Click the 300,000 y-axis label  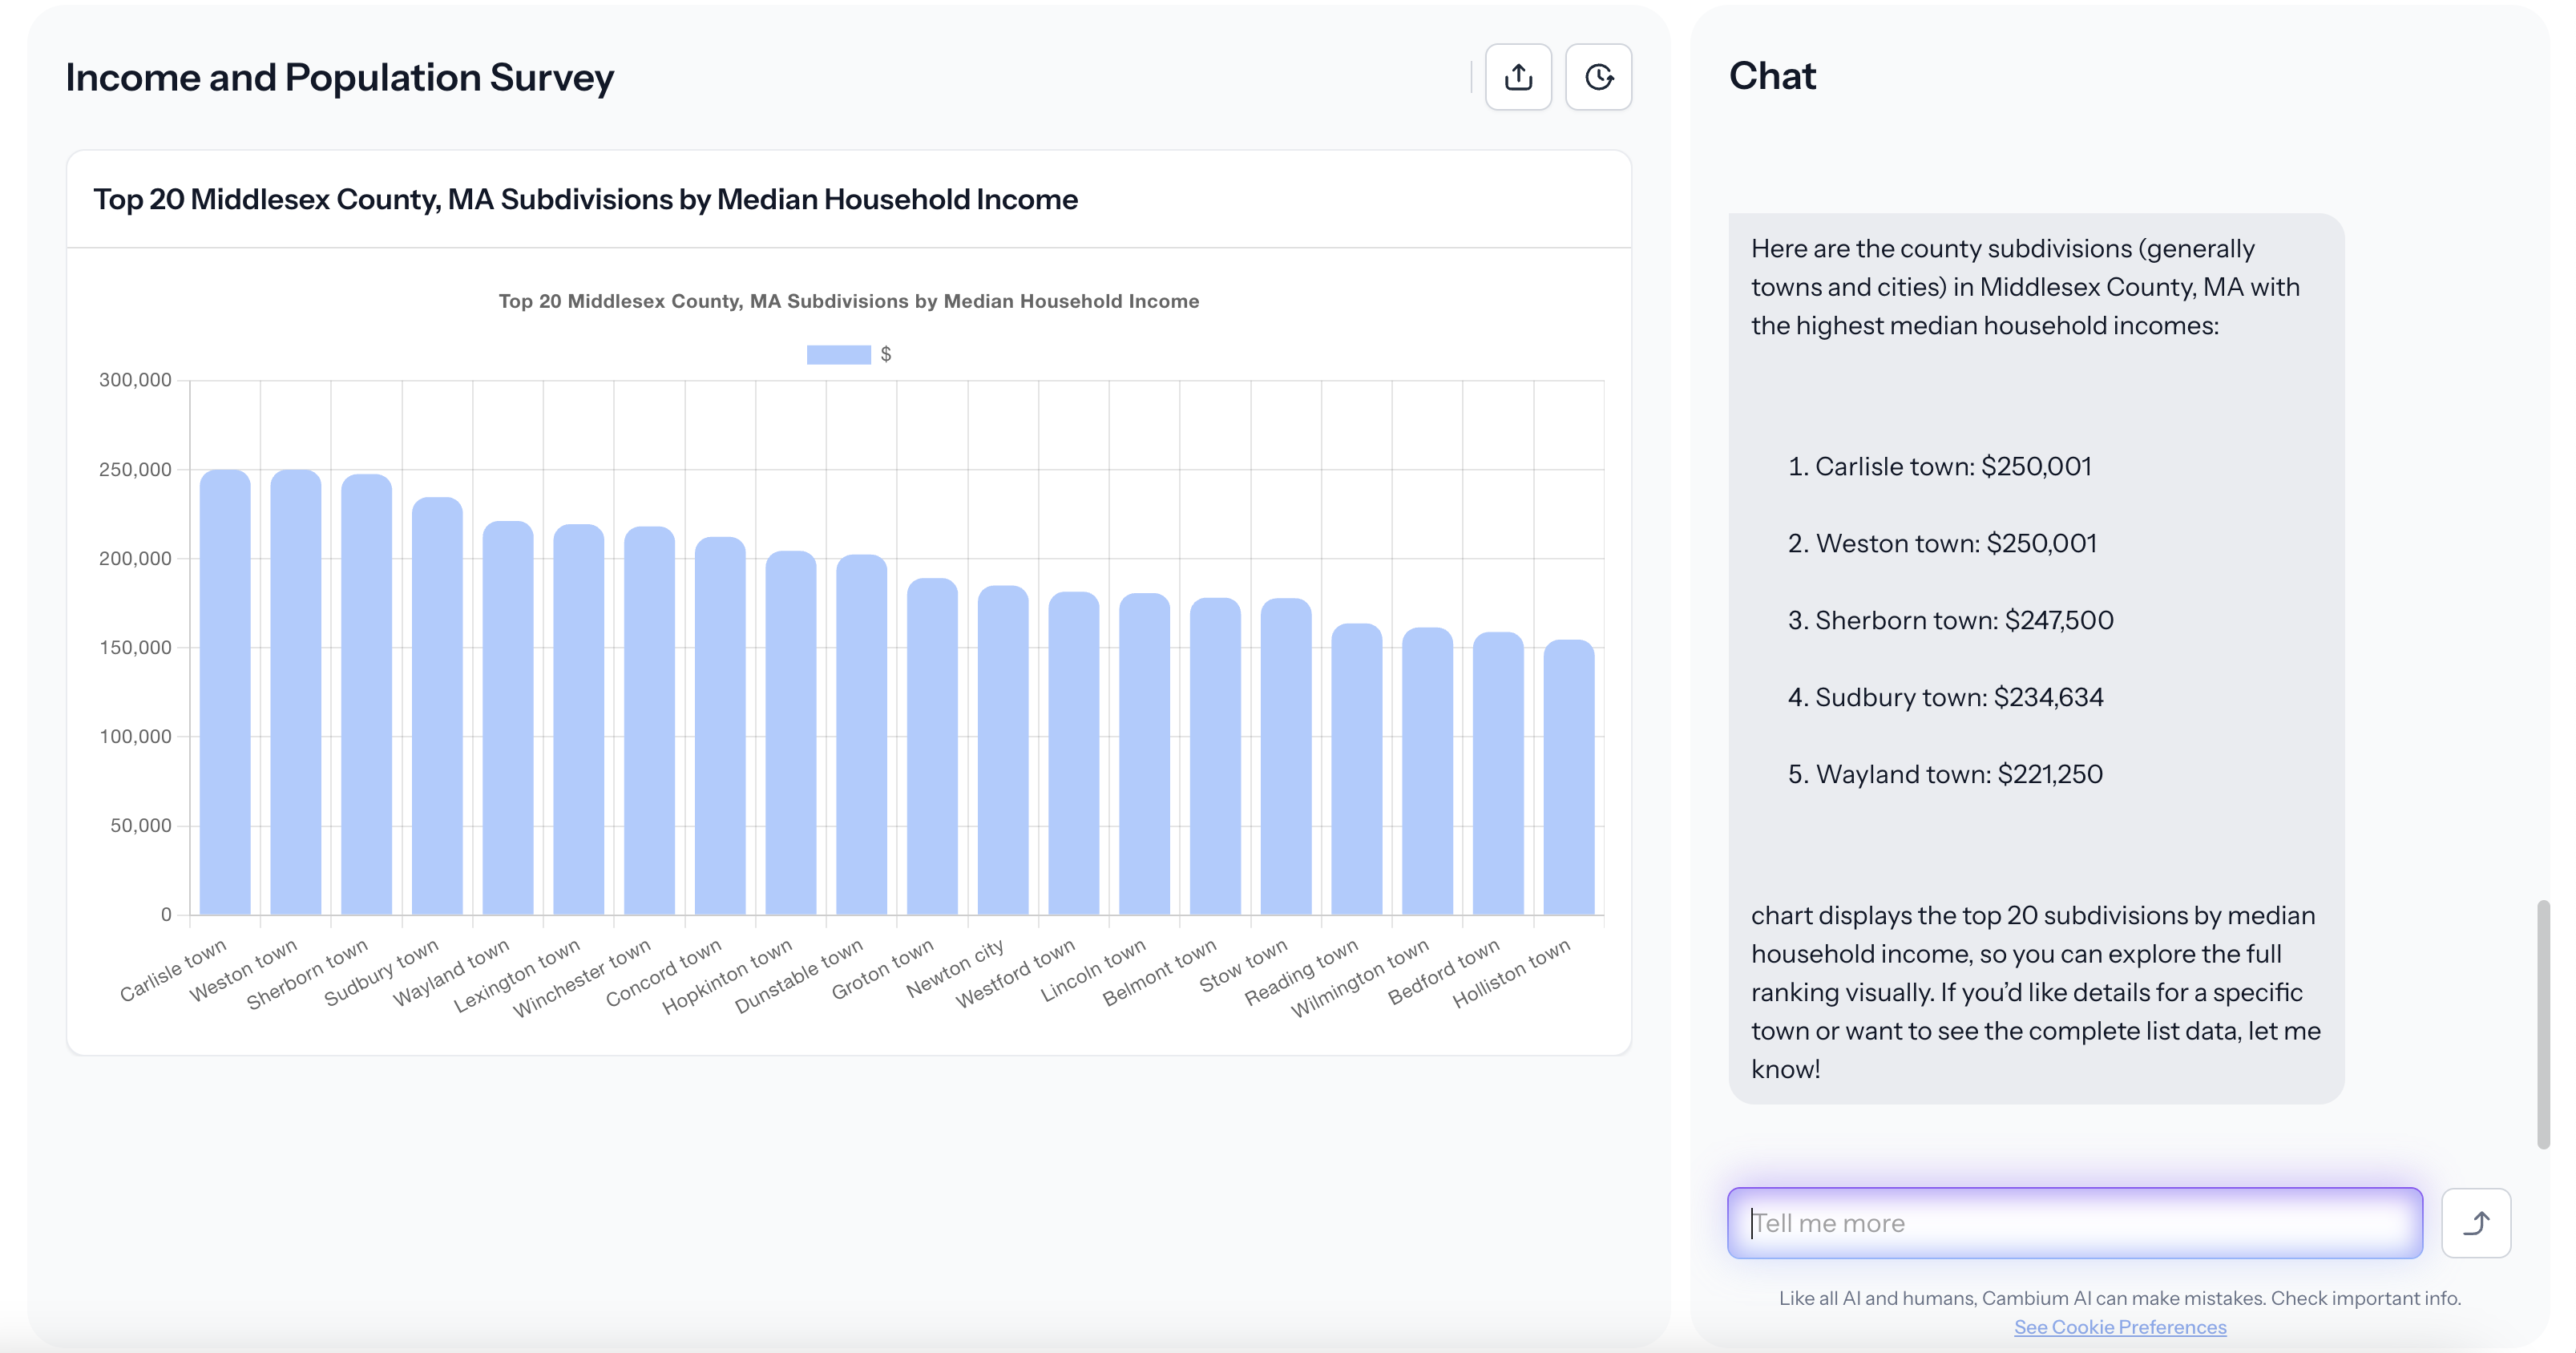(x=135, y=380)
